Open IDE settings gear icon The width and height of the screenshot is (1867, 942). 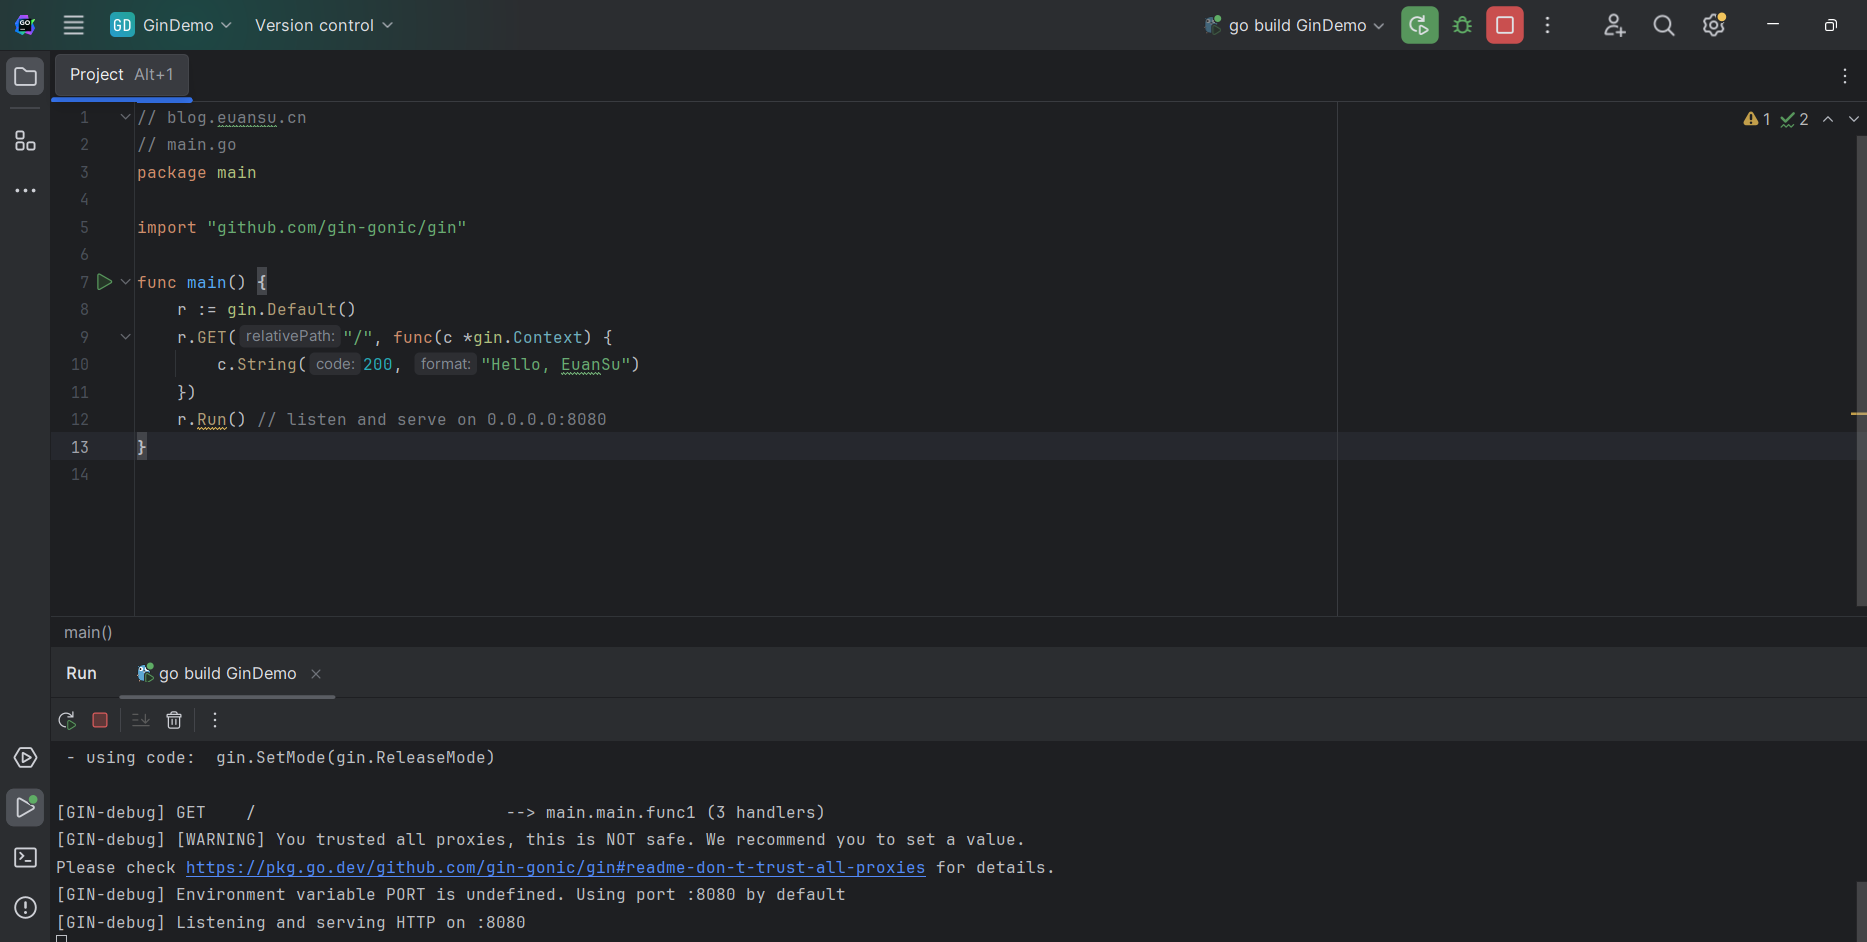pyautogui.click(x=1714, y=25)
